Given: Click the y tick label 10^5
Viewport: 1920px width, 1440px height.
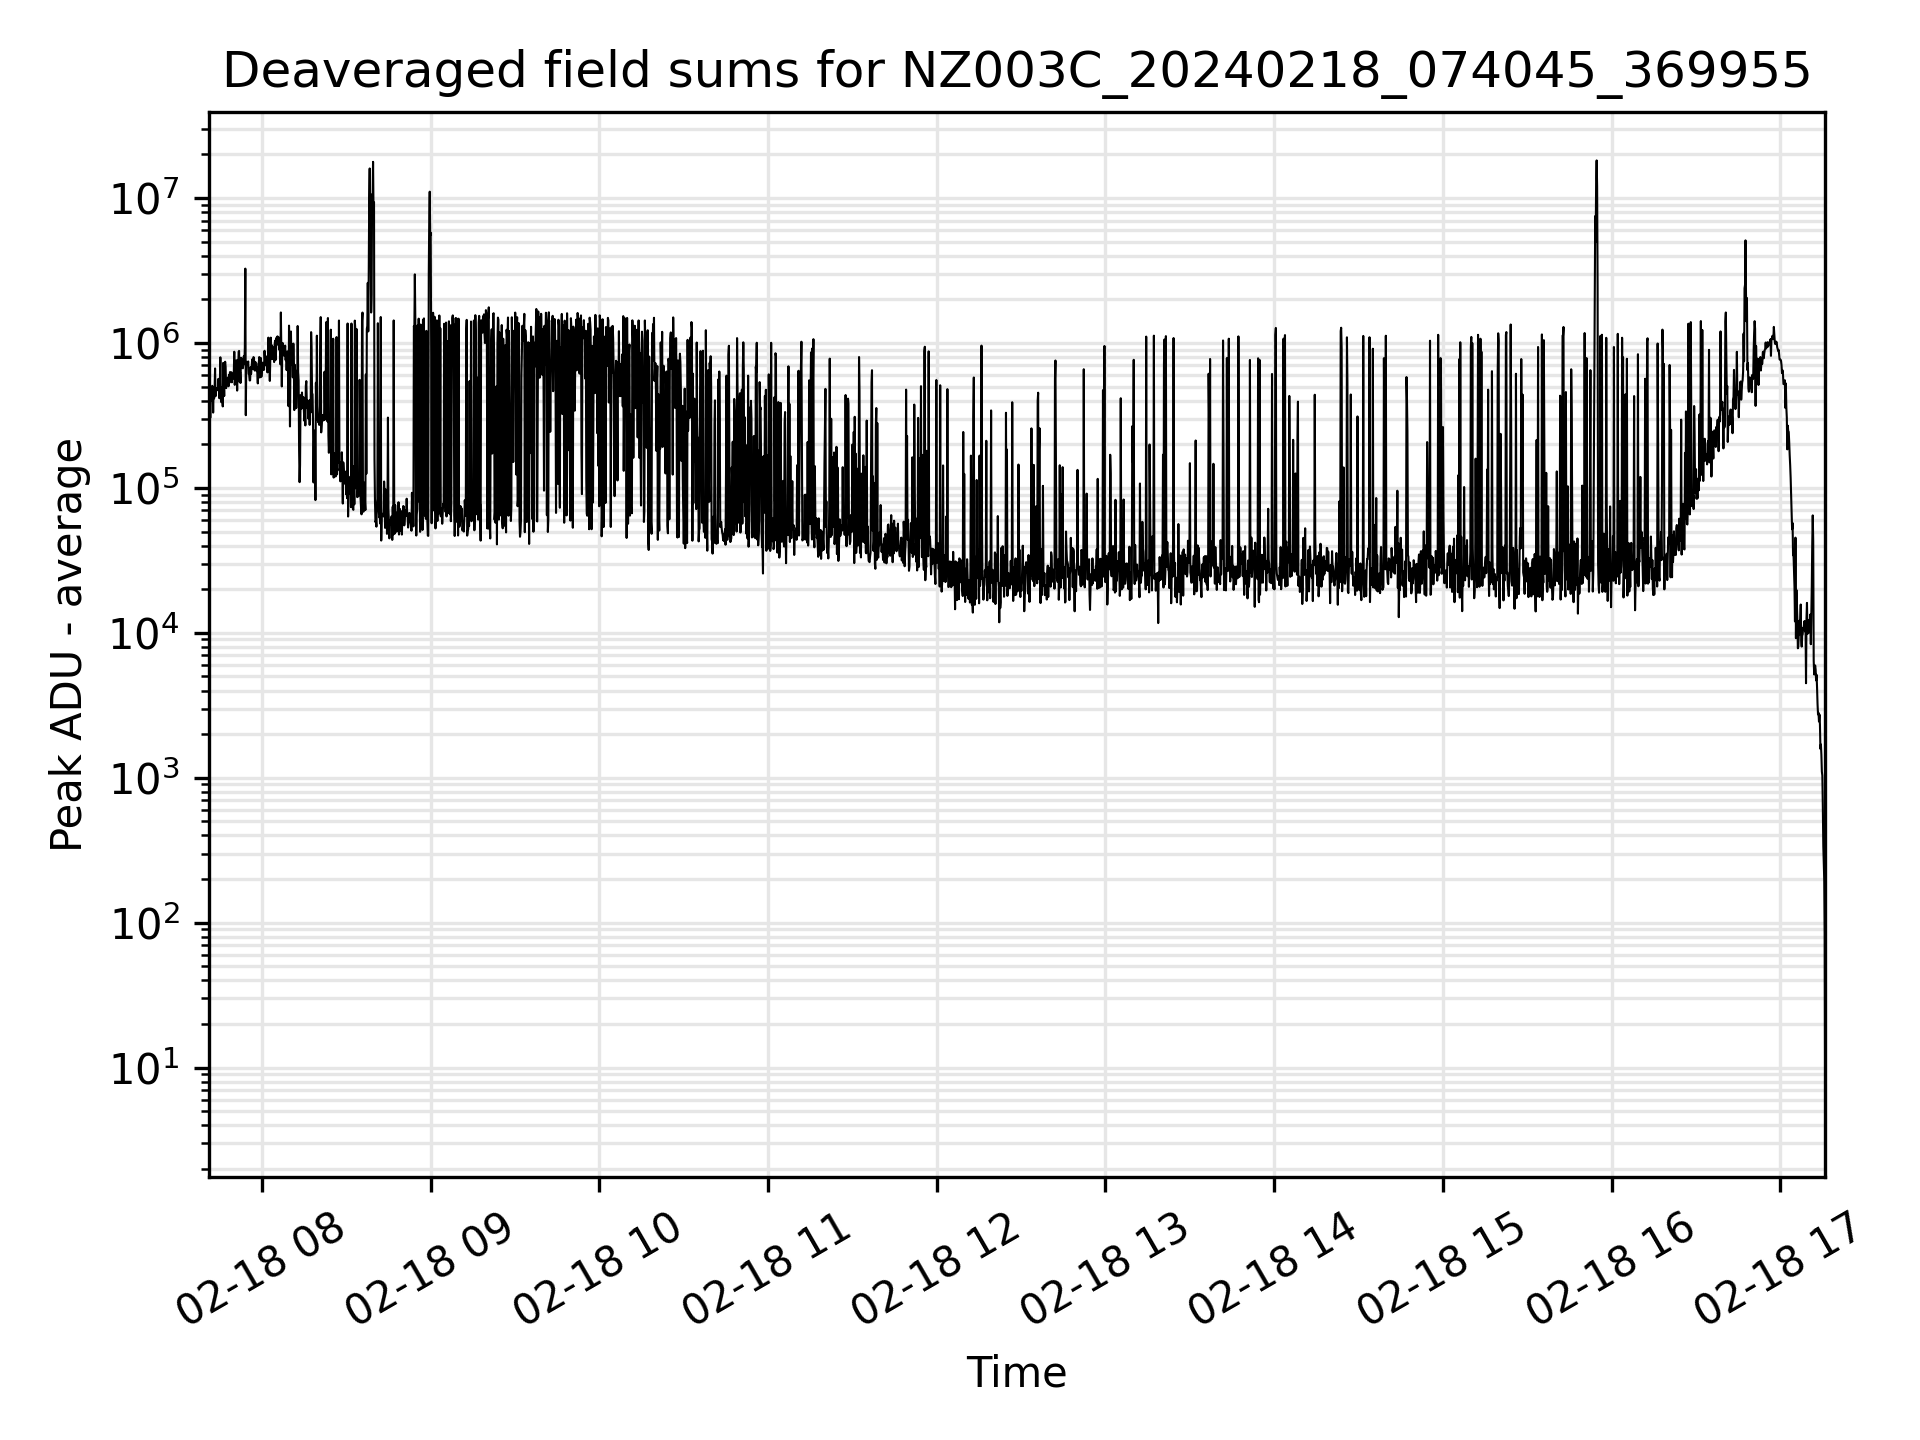Looking at the screenshot, I should (145, 488).
